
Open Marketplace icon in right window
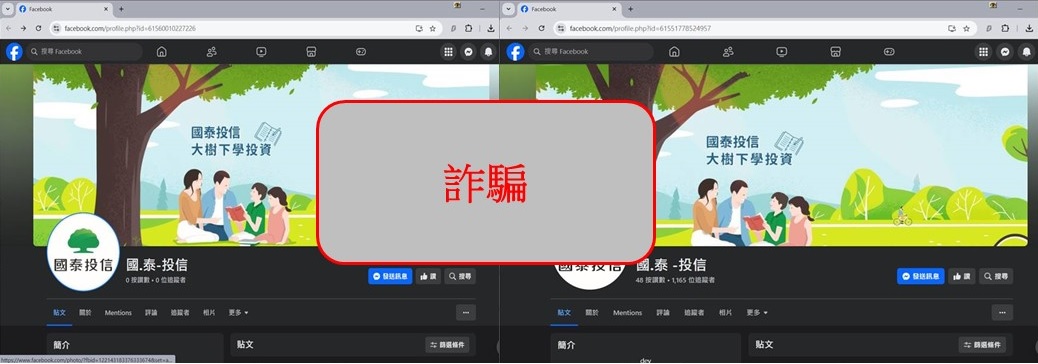(835, 52)
